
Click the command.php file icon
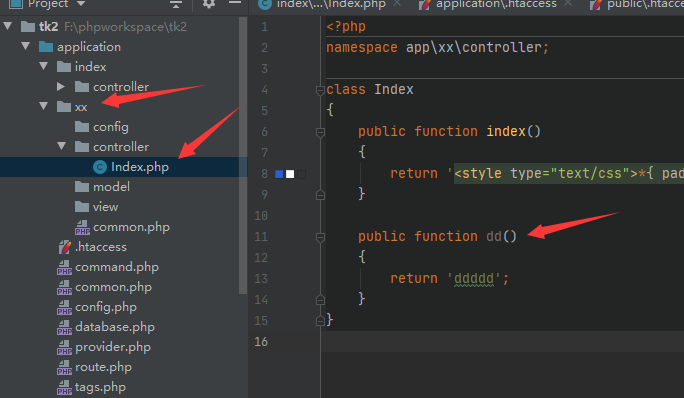pos(64,267)
